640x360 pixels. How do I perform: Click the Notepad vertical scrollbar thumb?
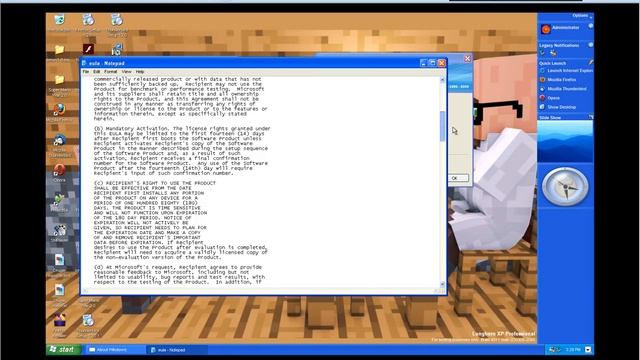[x=442, y=126]
